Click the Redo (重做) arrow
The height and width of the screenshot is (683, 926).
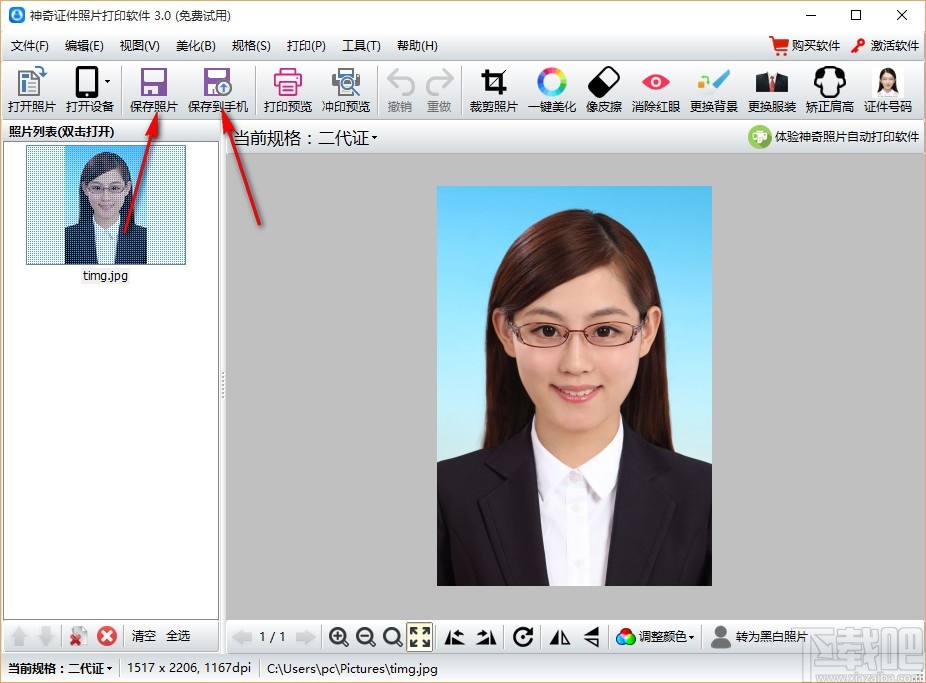440,82
